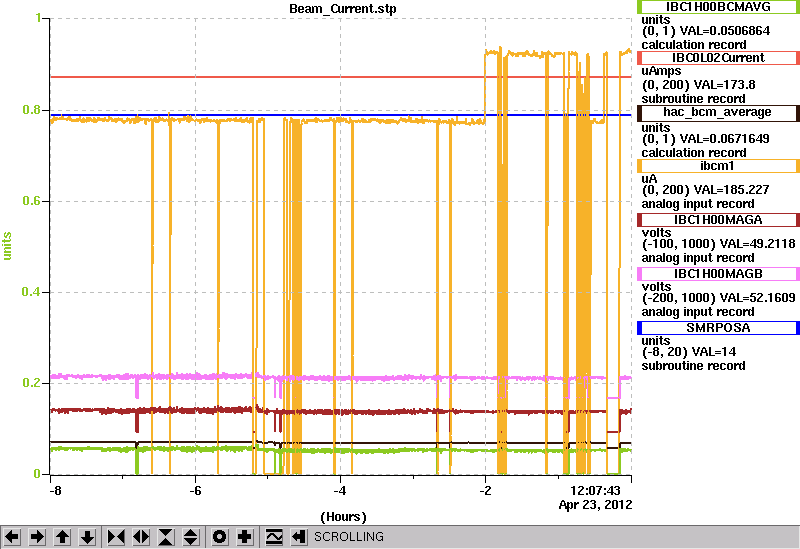Click 'analog input record' under ibcm1
This screenshot has height=549, width=800.
pyautogui.click(x=698, y=204)
